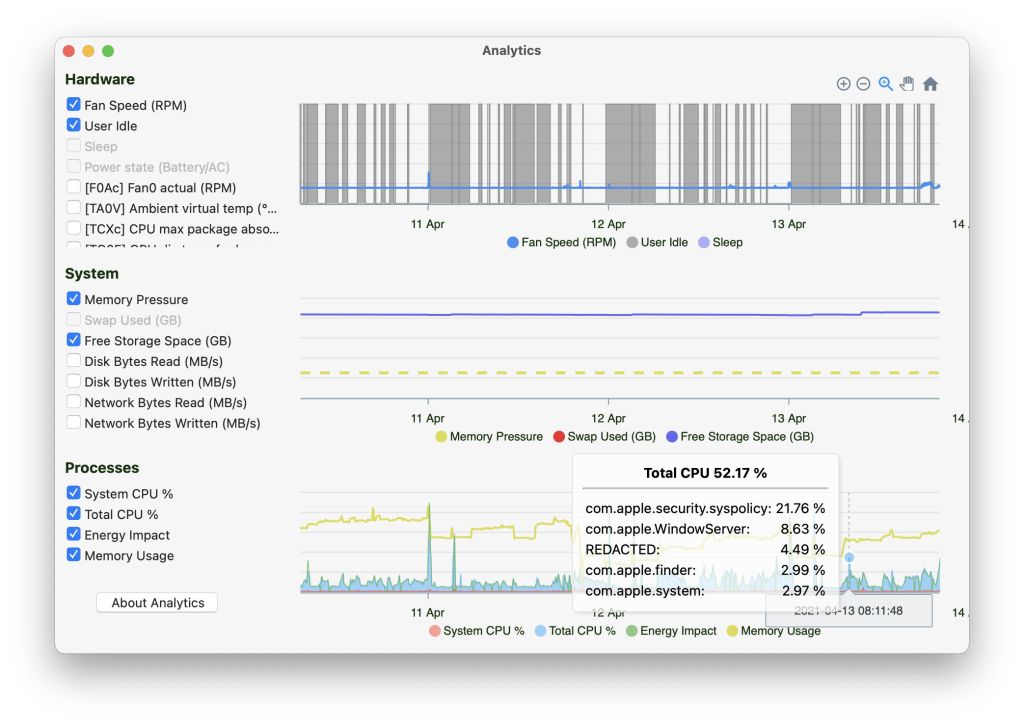Viewport: 1024px width, 726px height.
Task: Reset chart zoom with the home icon
Action: (x=930, y=84)
